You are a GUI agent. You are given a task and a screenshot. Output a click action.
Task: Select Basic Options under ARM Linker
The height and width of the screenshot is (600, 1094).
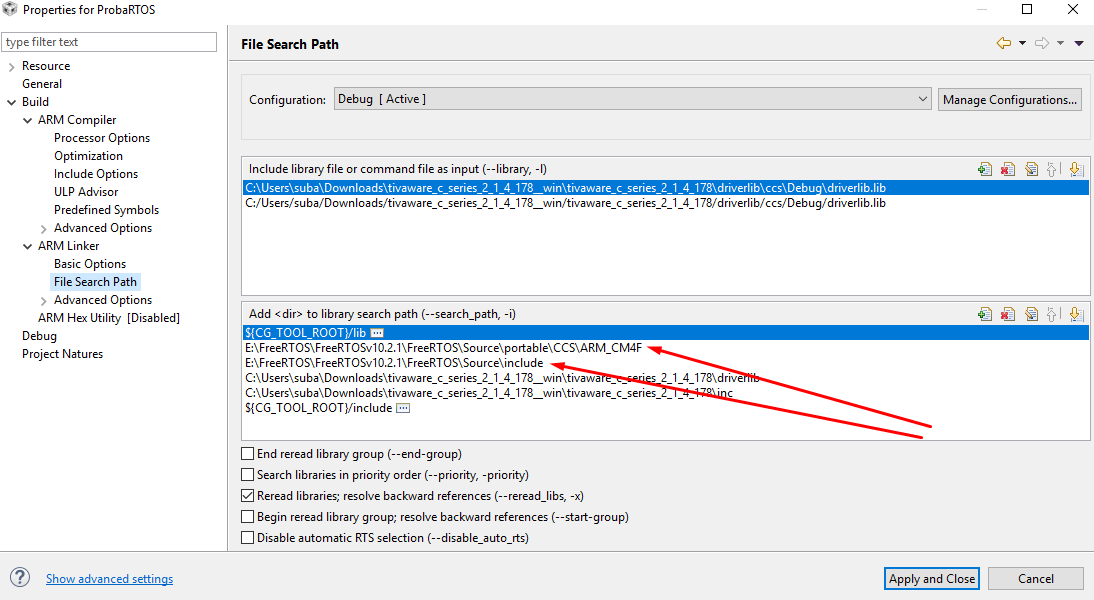click(90, 264)
